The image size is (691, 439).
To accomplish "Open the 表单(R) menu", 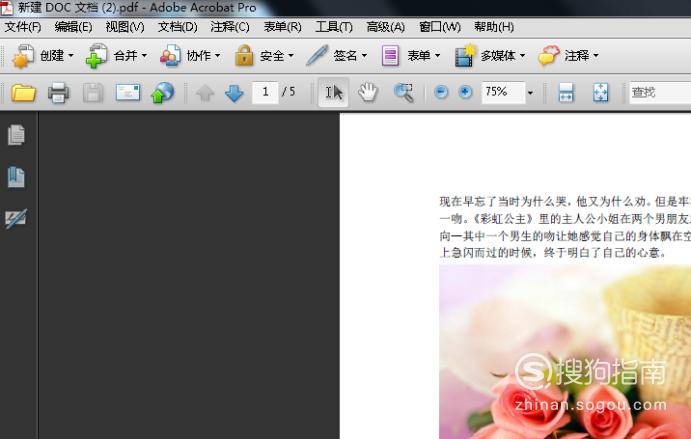I will click(x=282, y=27).
